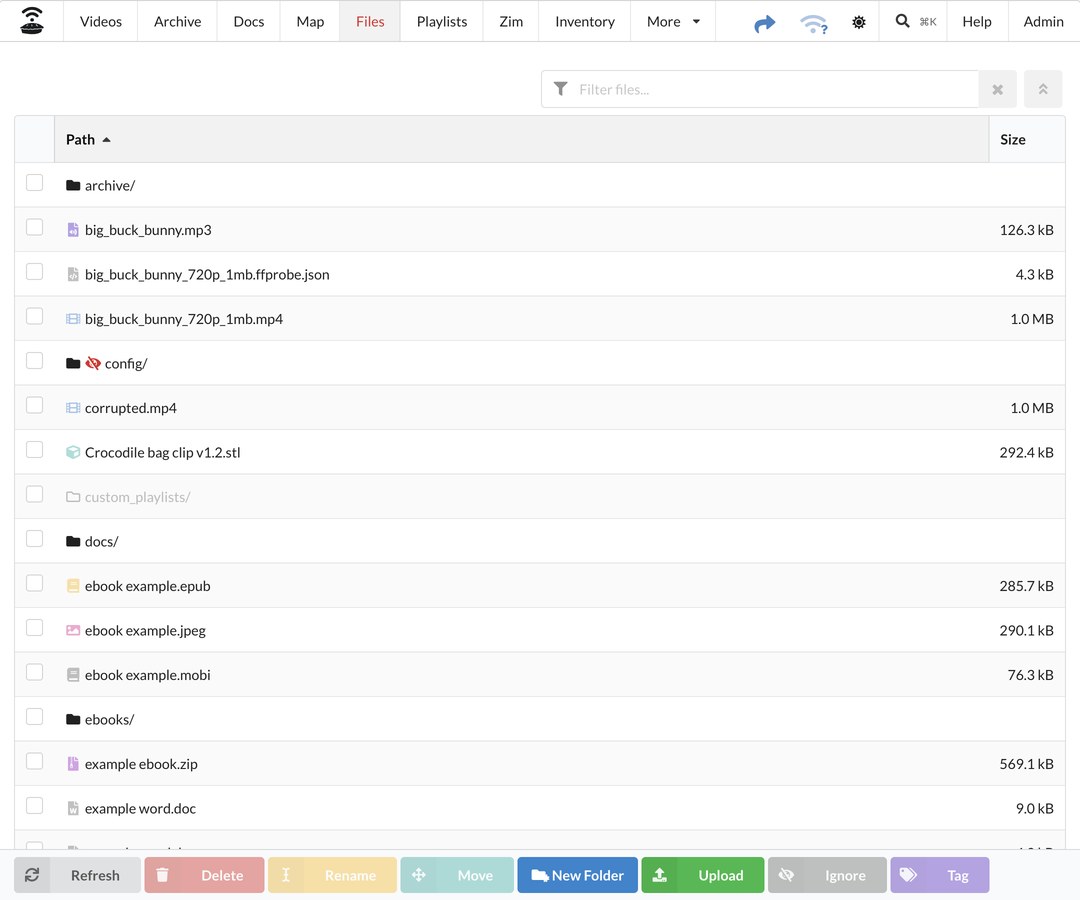Screen dimensions: 1080x900
Task: Create a New Folder
Action: (x=577, y=875)
